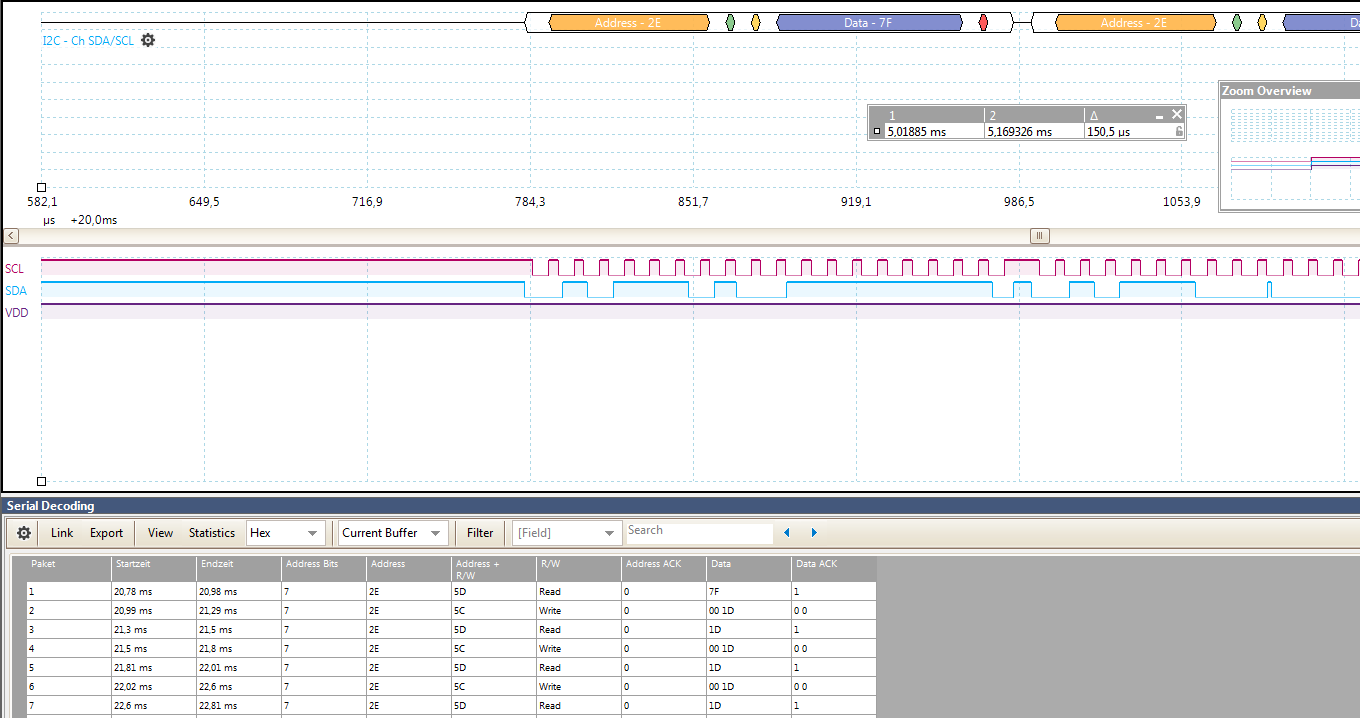
Task: Click time axis label 784,3
Action: pos(530,202)
